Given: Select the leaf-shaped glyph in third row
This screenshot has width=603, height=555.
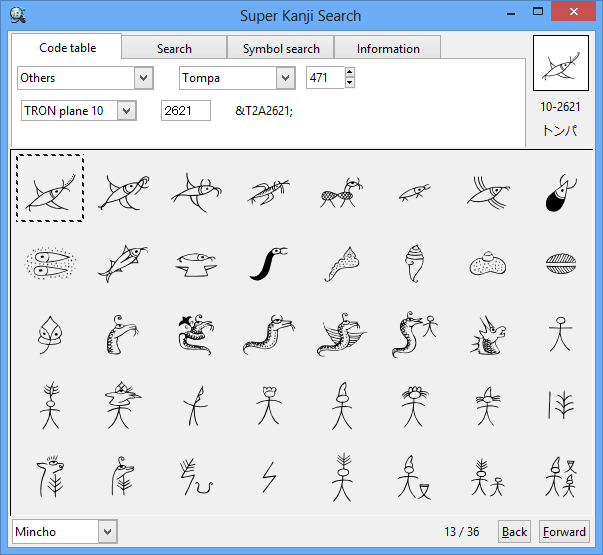Looking at the screenshot, I should tap(50, 334).
